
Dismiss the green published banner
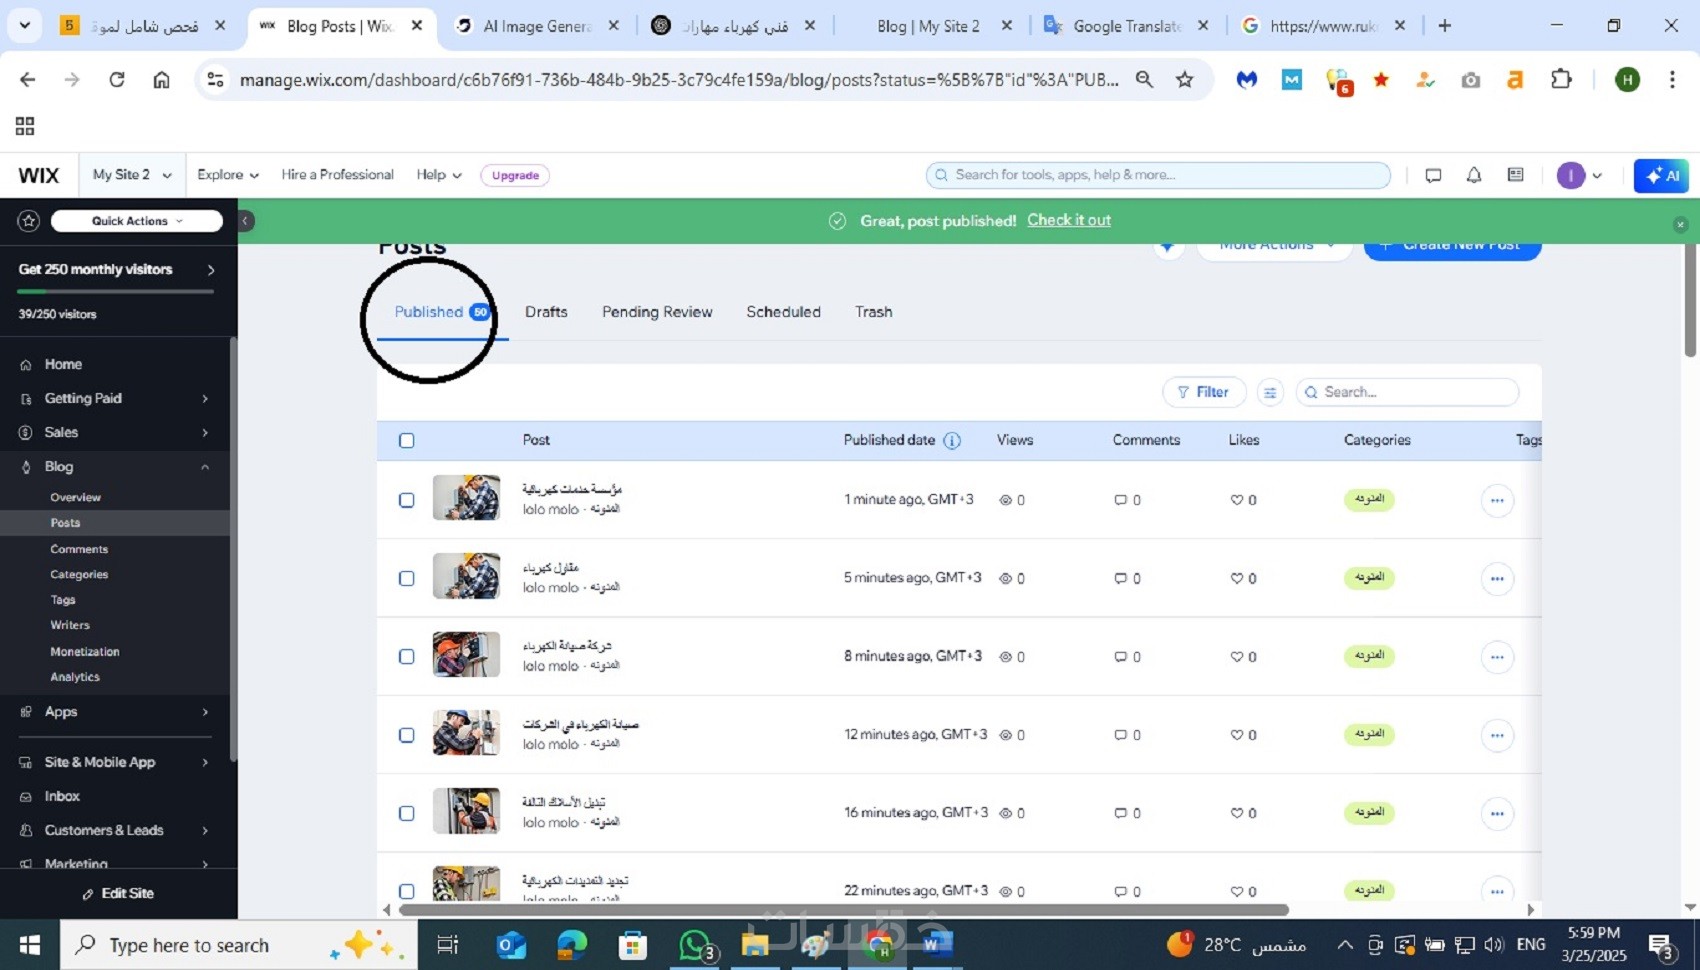coord(1680,224)
